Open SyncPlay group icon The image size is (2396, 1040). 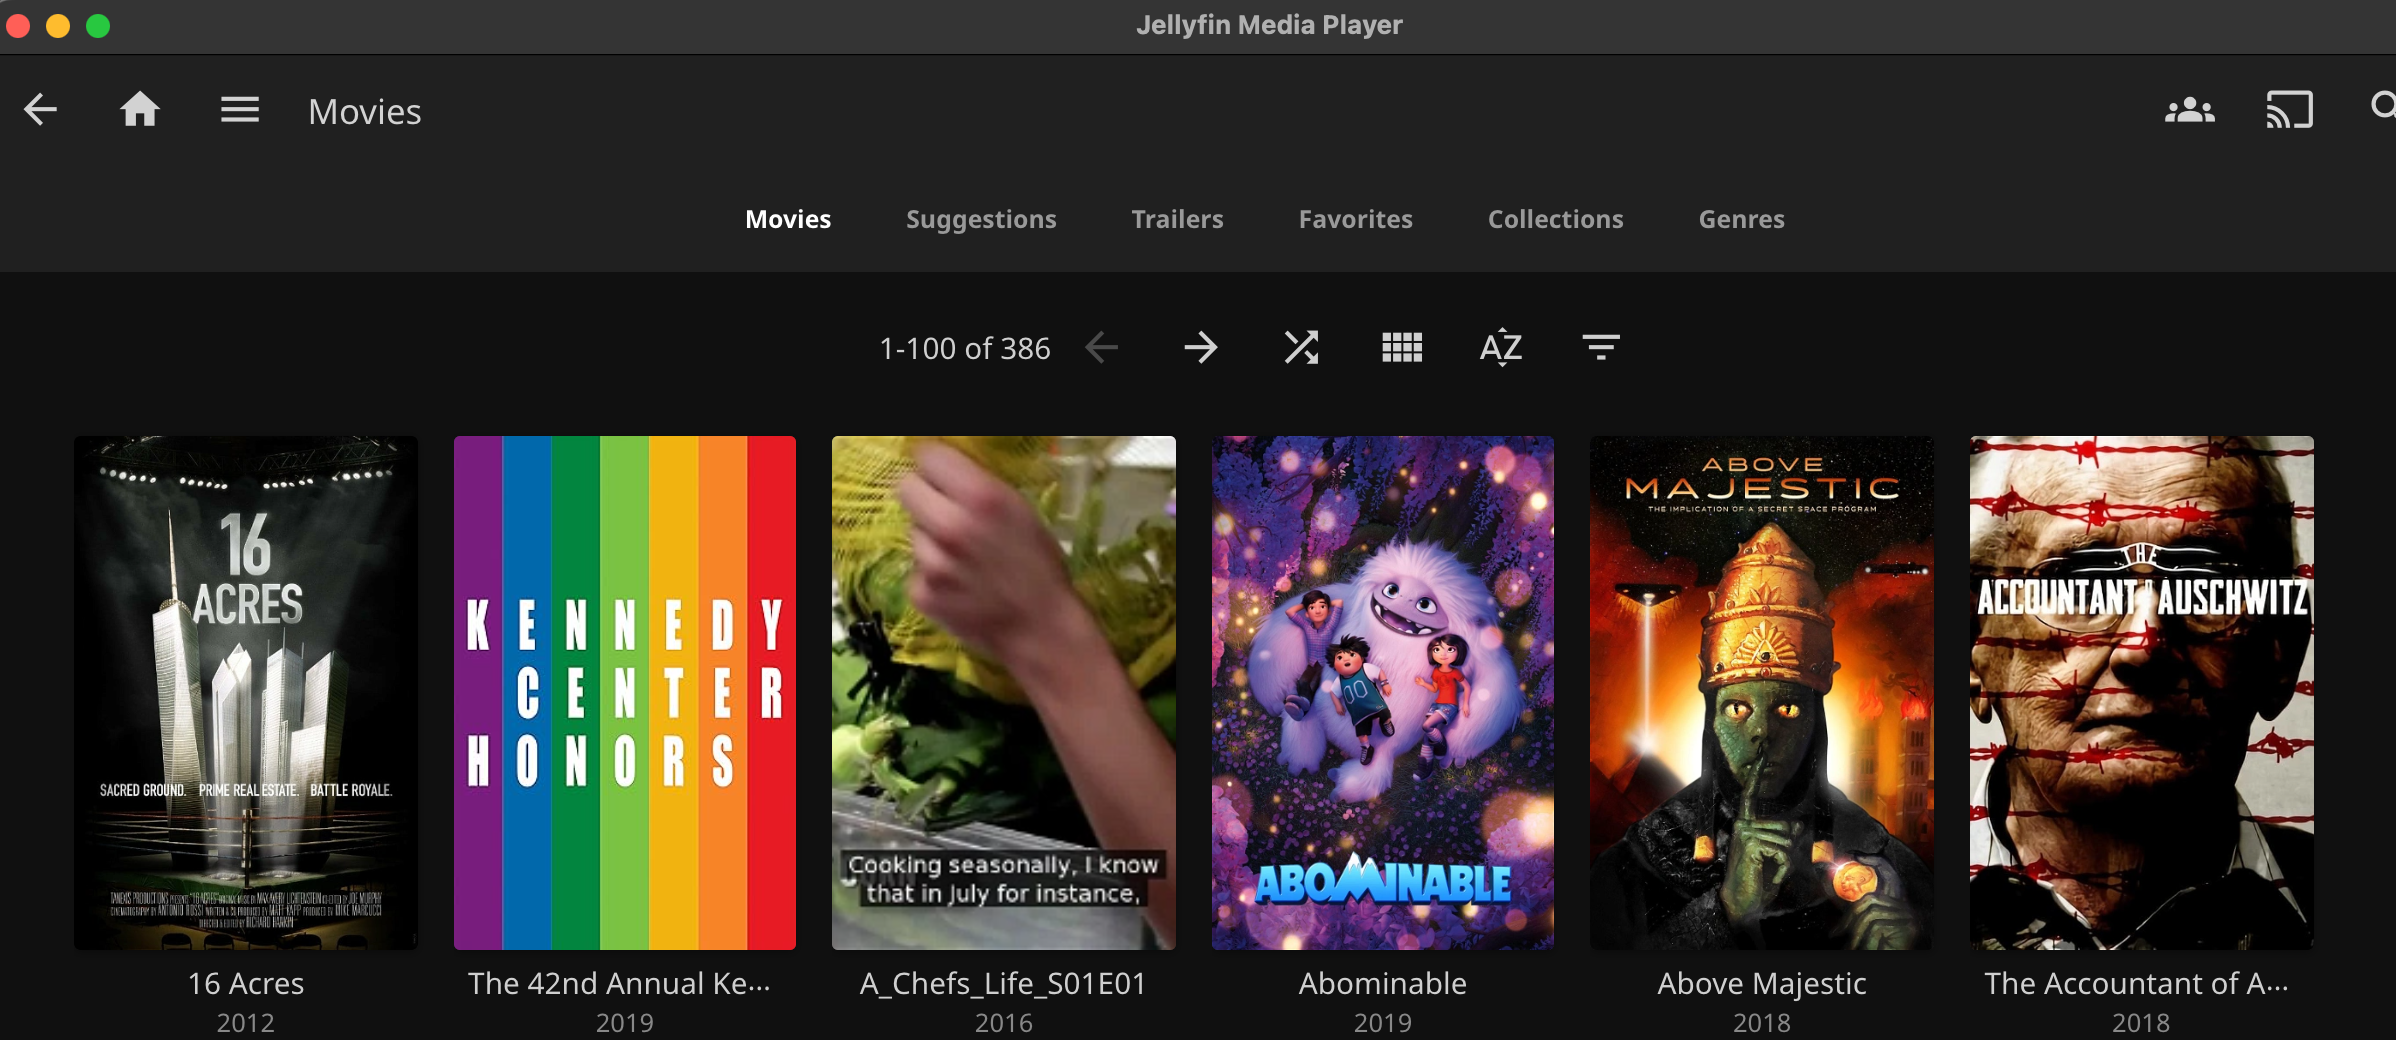(2189, 110)
